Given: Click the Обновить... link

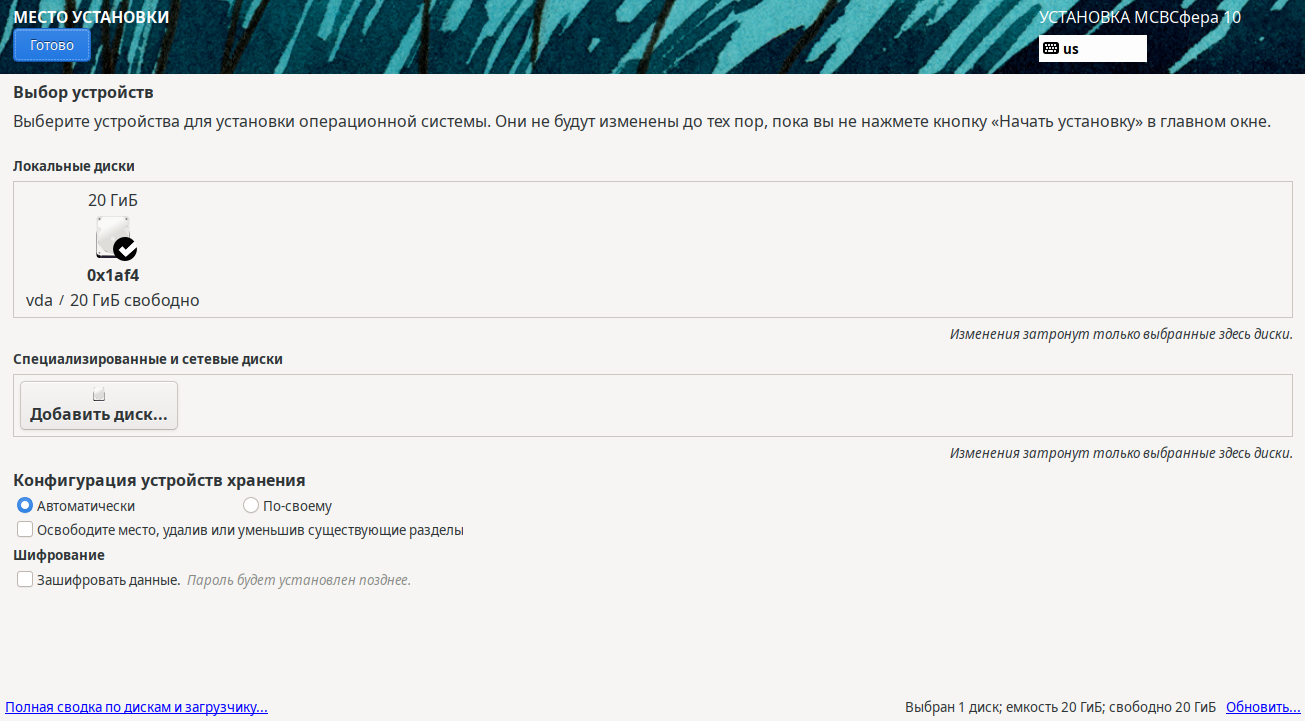Looking at the screenshot, I should coord(1262,707).
